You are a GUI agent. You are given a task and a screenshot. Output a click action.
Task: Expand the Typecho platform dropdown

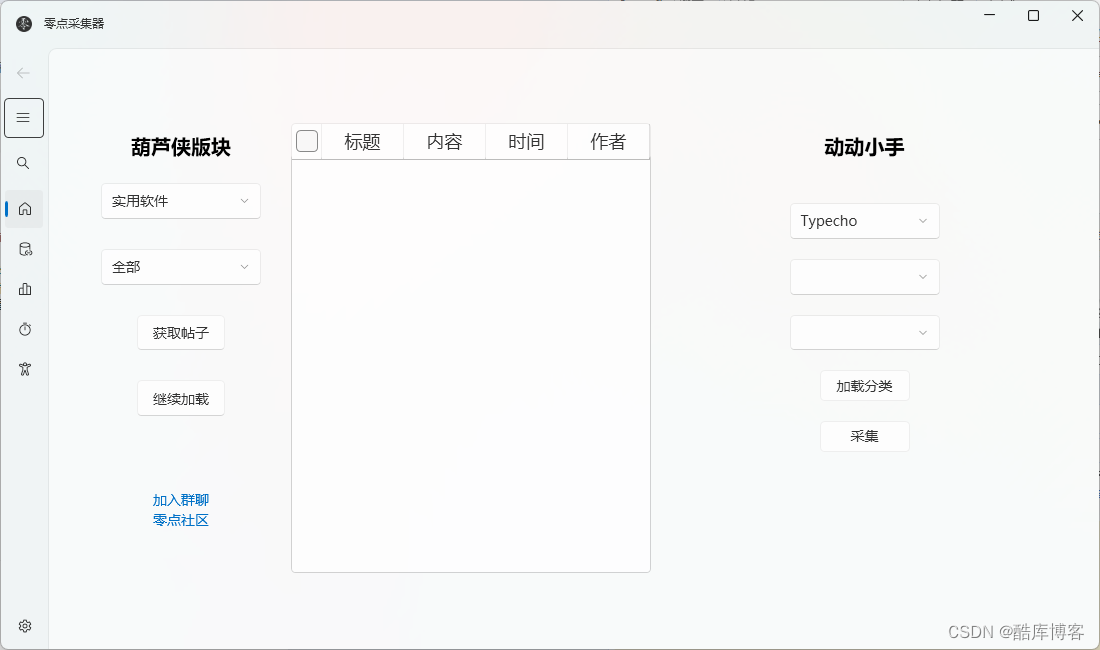[x=864, y=221]
